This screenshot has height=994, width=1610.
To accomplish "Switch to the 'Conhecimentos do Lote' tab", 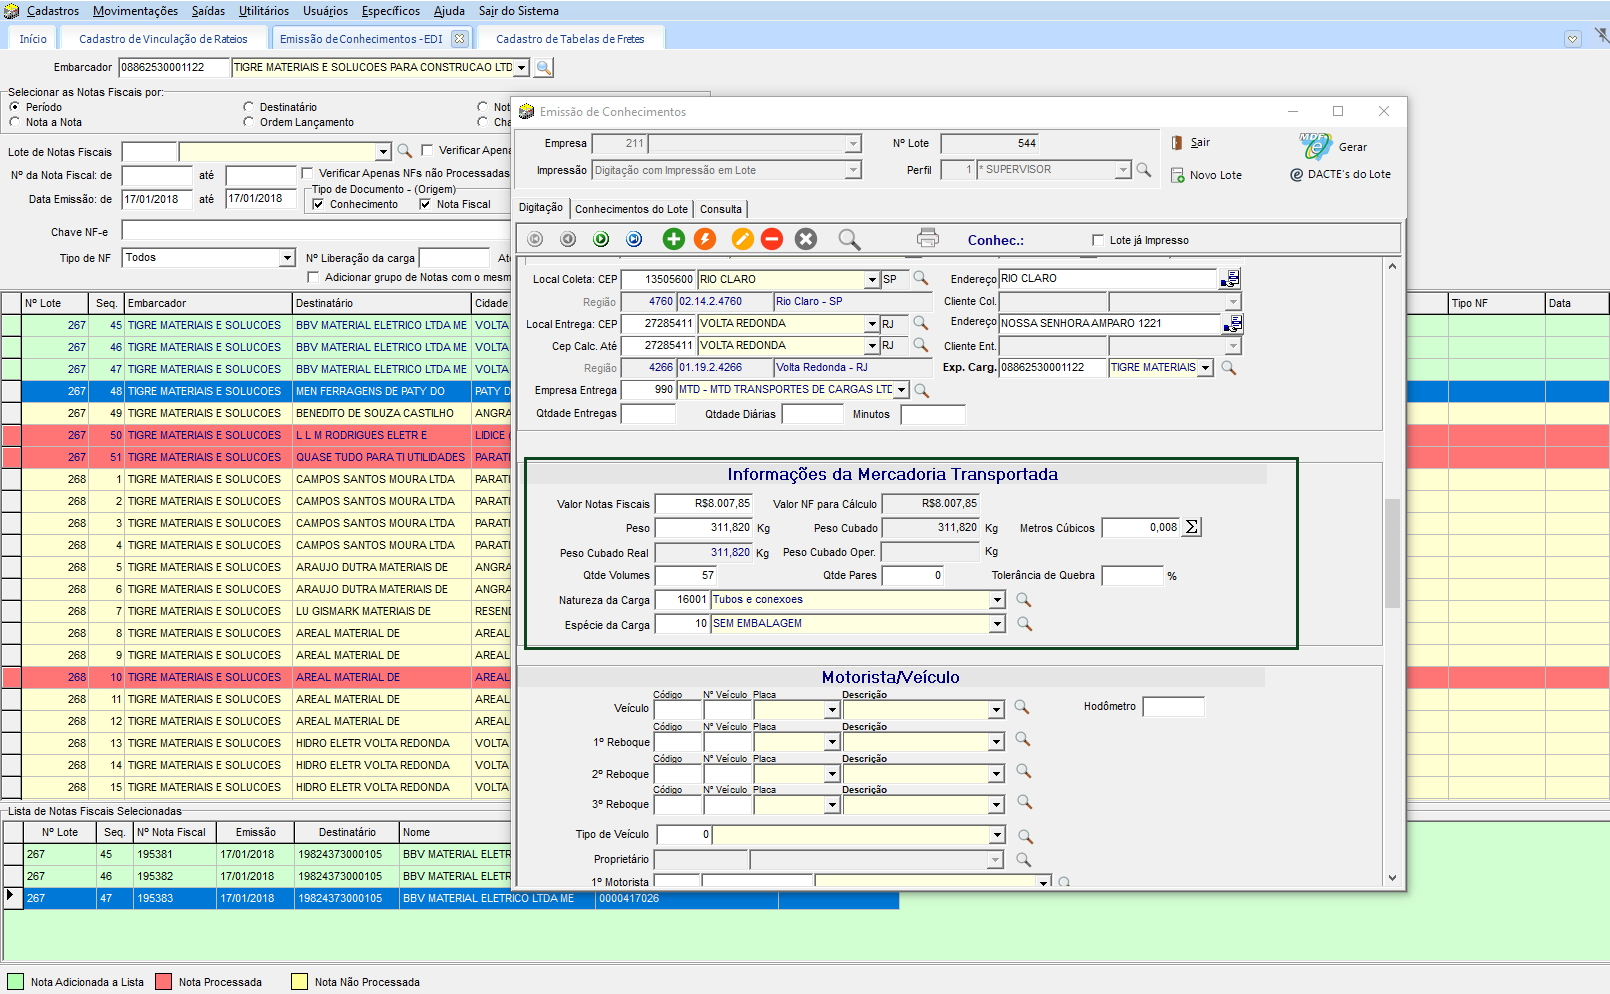I will pos(631,209).
